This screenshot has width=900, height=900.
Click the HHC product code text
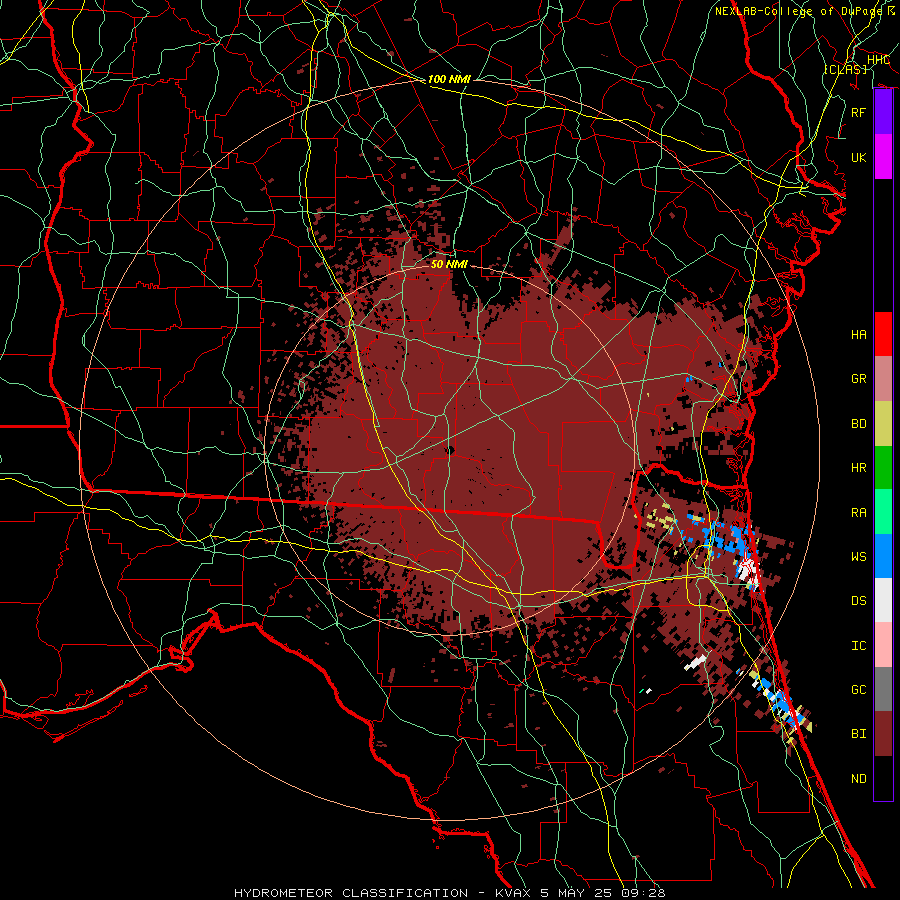pos(878,60)
